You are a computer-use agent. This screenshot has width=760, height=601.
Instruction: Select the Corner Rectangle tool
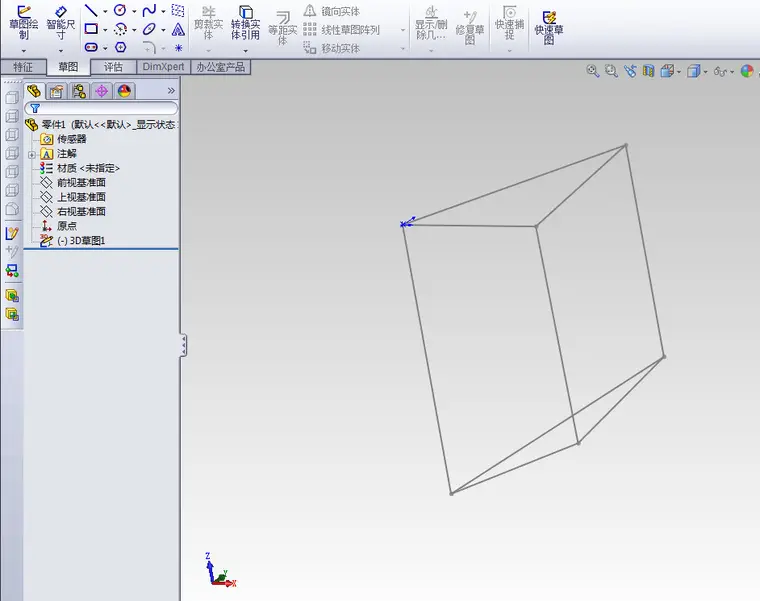[x=91, y=29]
